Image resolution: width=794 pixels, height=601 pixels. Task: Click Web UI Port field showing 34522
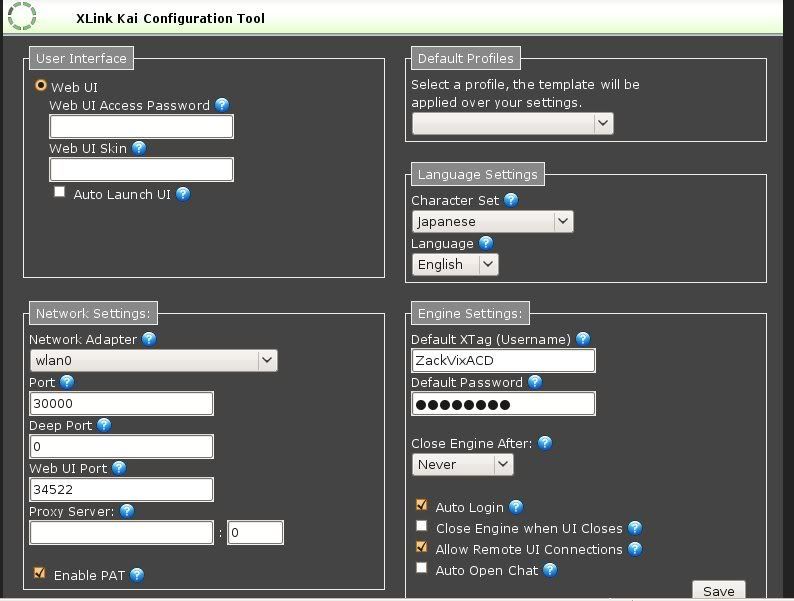[122, 490]
